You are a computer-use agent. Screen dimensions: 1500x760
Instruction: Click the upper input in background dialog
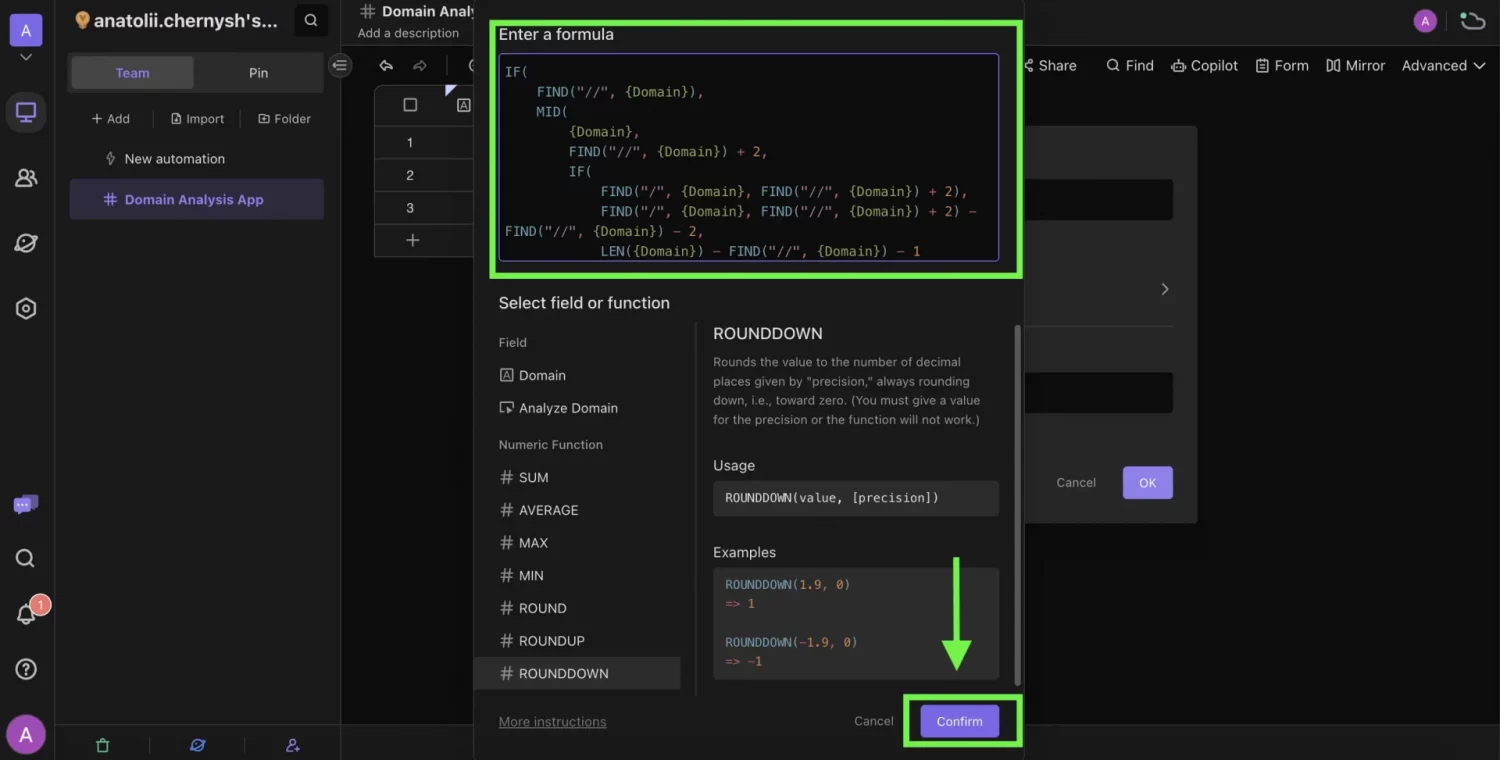[x=1098, y=200]
